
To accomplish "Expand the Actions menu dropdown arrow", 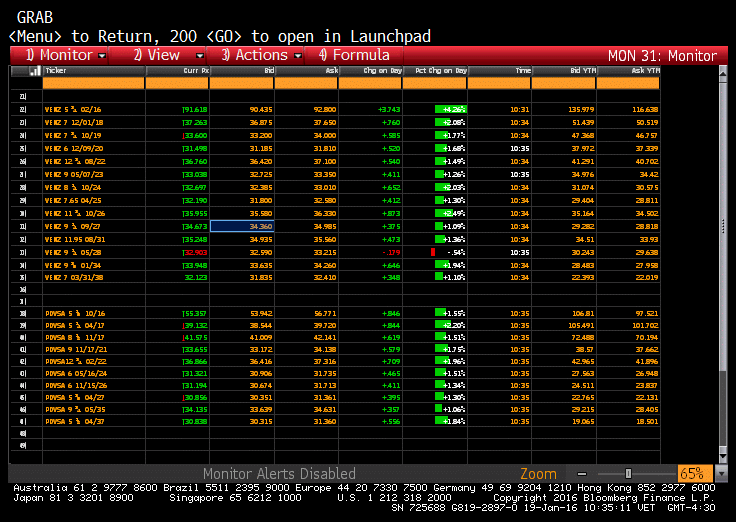I will click(298, 56).
